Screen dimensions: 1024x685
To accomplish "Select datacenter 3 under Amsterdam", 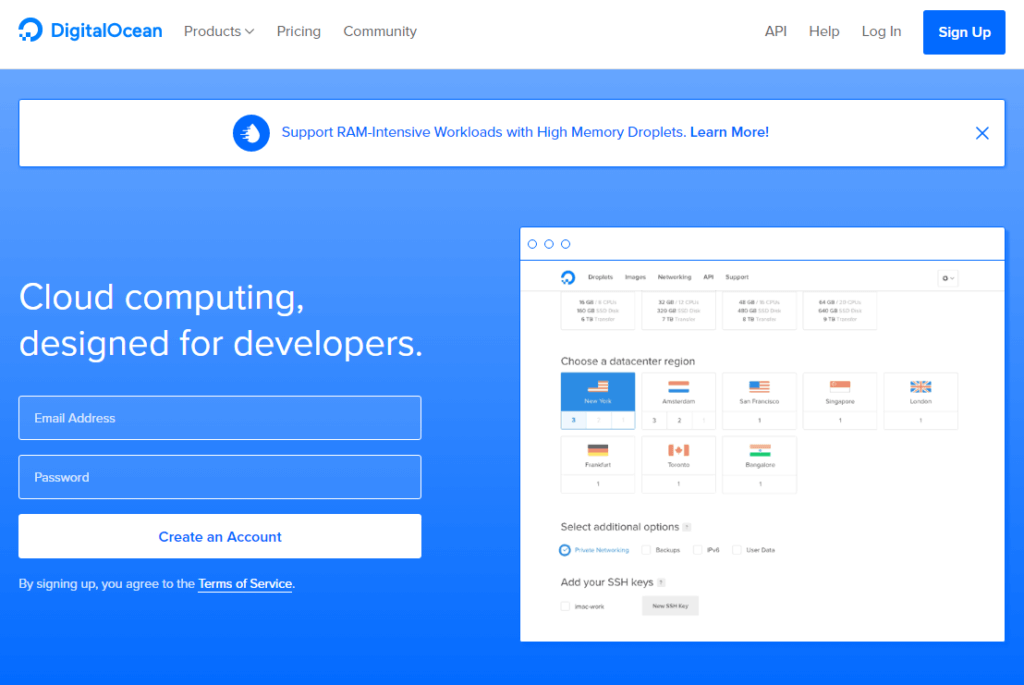I will click(x=654, y=421).
